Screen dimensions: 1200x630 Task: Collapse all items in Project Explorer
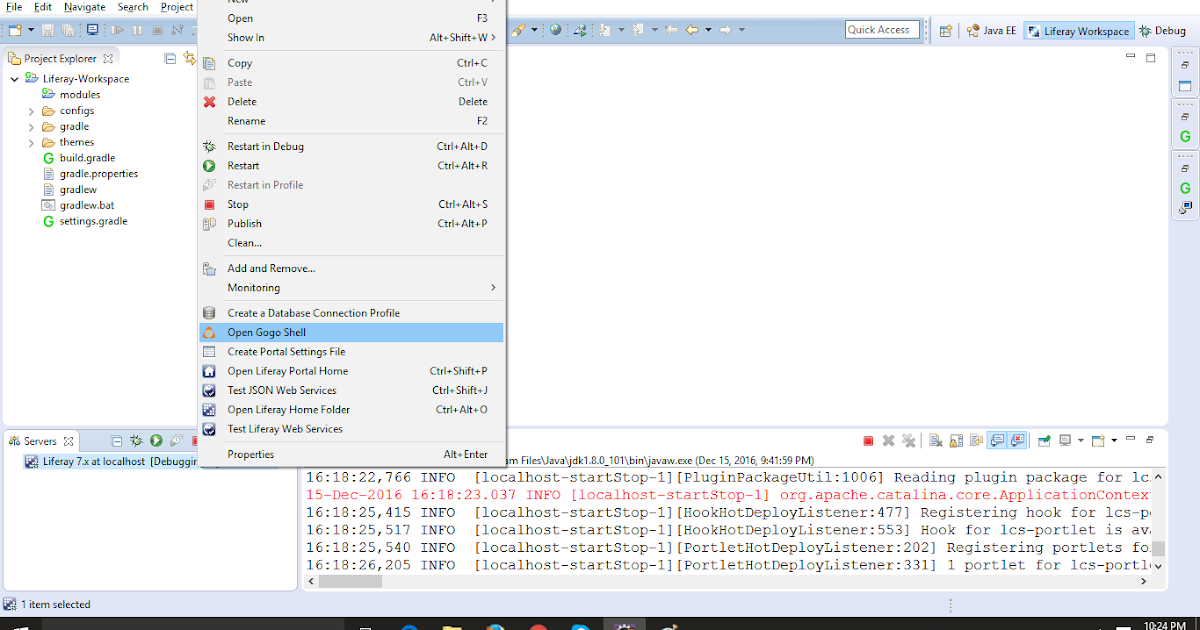point(170,58)
